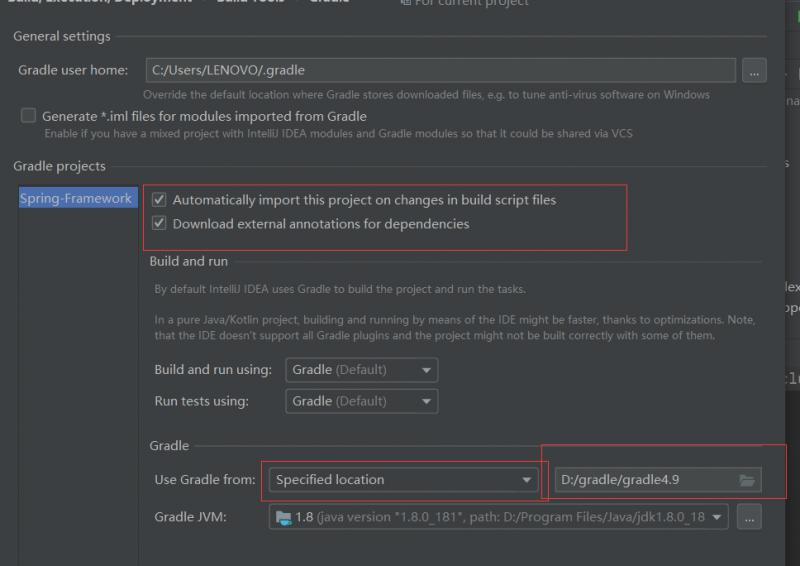Screen dimensions: 800x566
Task: Click the Gradle JVM label
Action: coord(190,517)
